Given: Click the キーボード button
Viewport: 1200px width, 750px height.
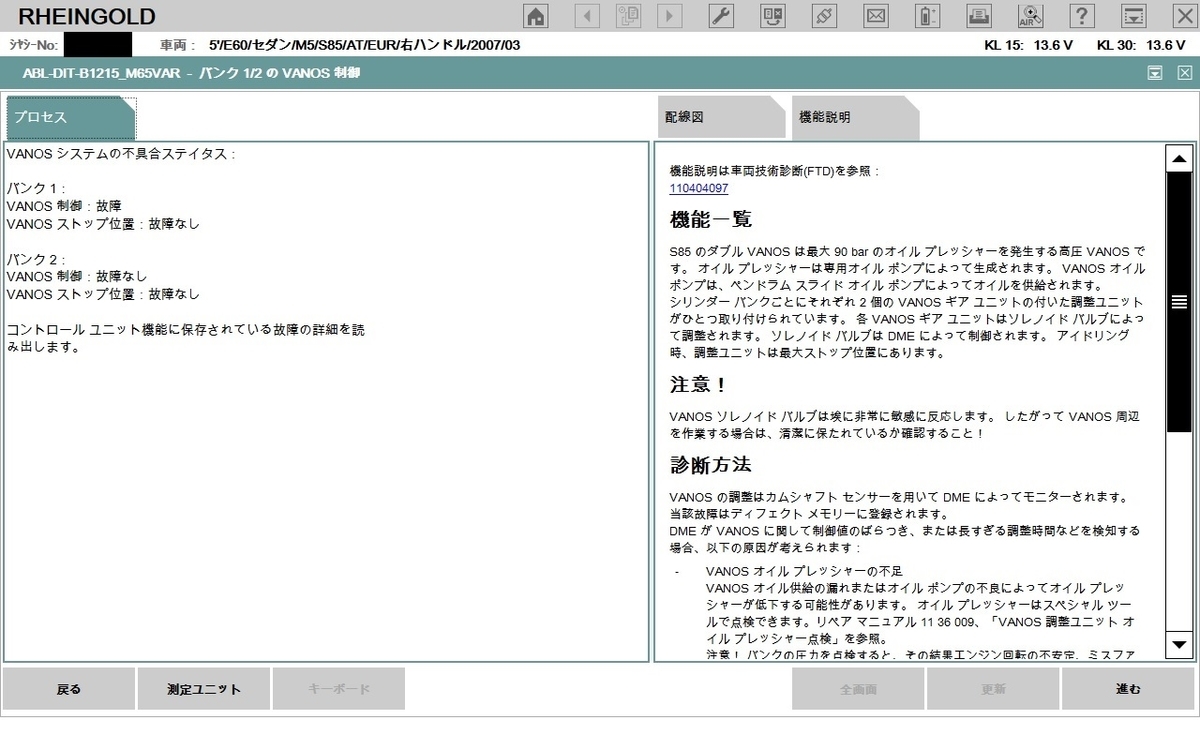Looking at the screenshot, I should (339, 689).
